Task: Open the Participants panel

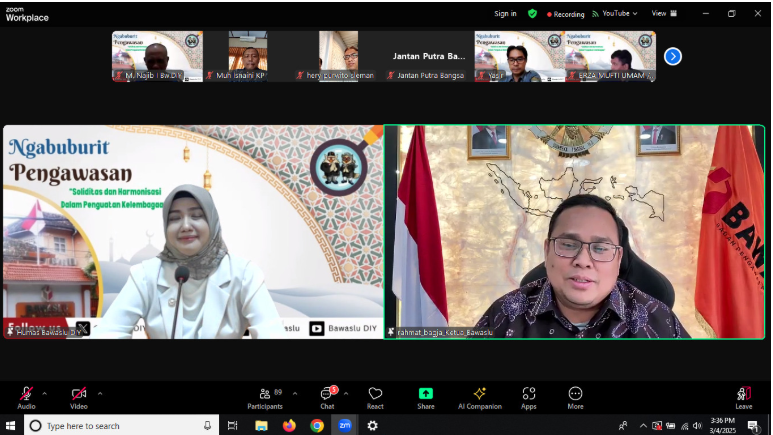Action: point(265,398)
